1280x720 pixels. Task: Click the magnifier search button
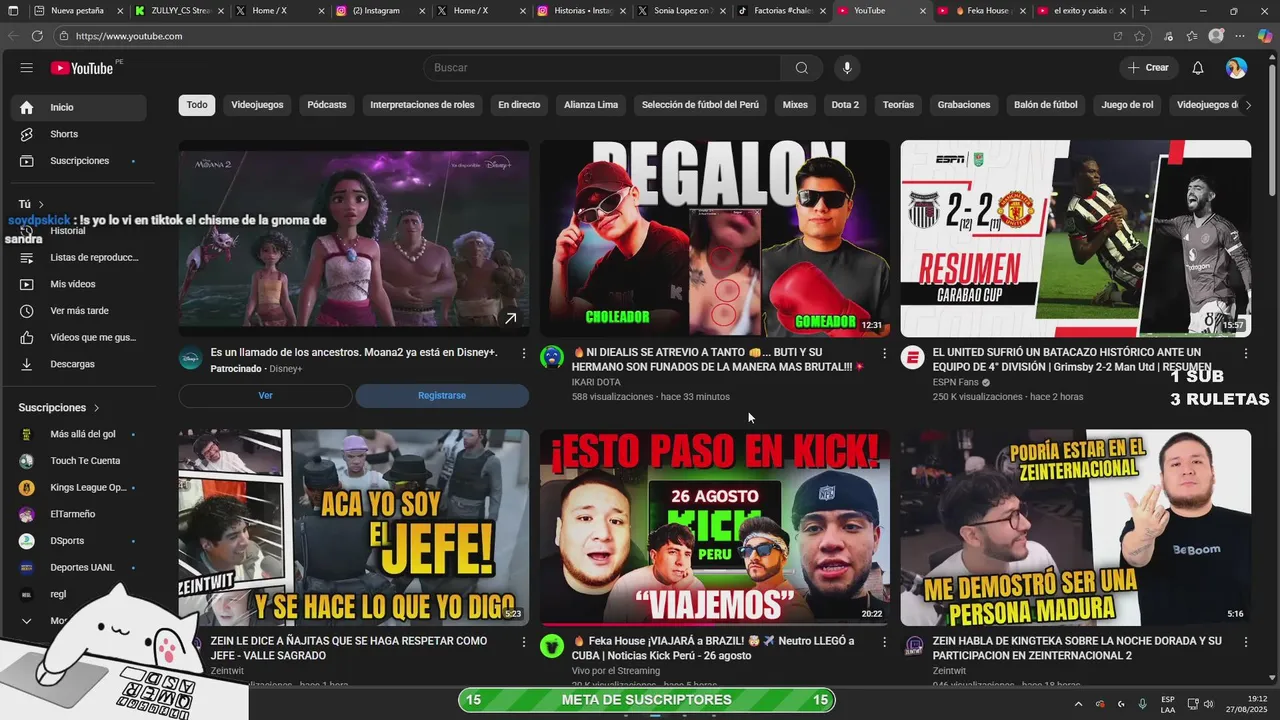click(x=801, y=68)
